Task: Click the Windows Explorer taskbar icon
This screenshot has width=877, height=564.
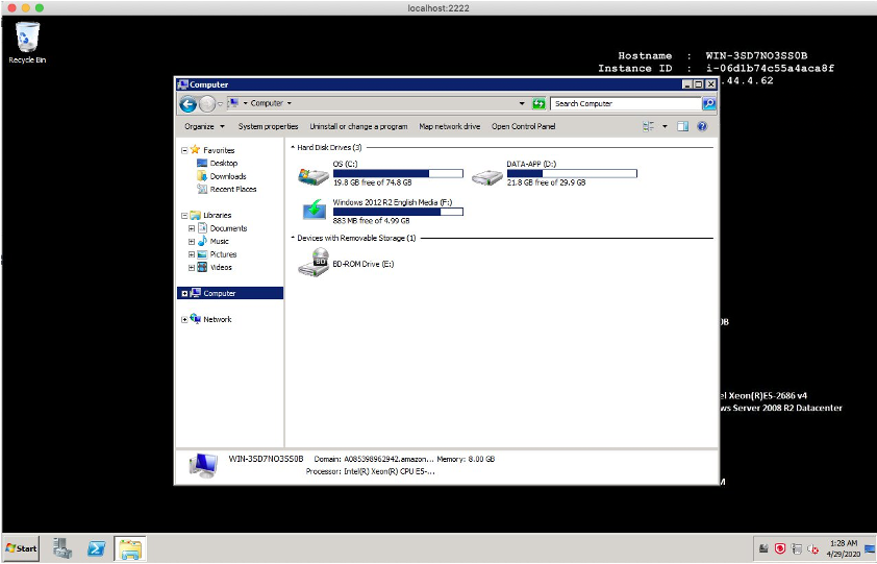Action: tap(130, 549)
